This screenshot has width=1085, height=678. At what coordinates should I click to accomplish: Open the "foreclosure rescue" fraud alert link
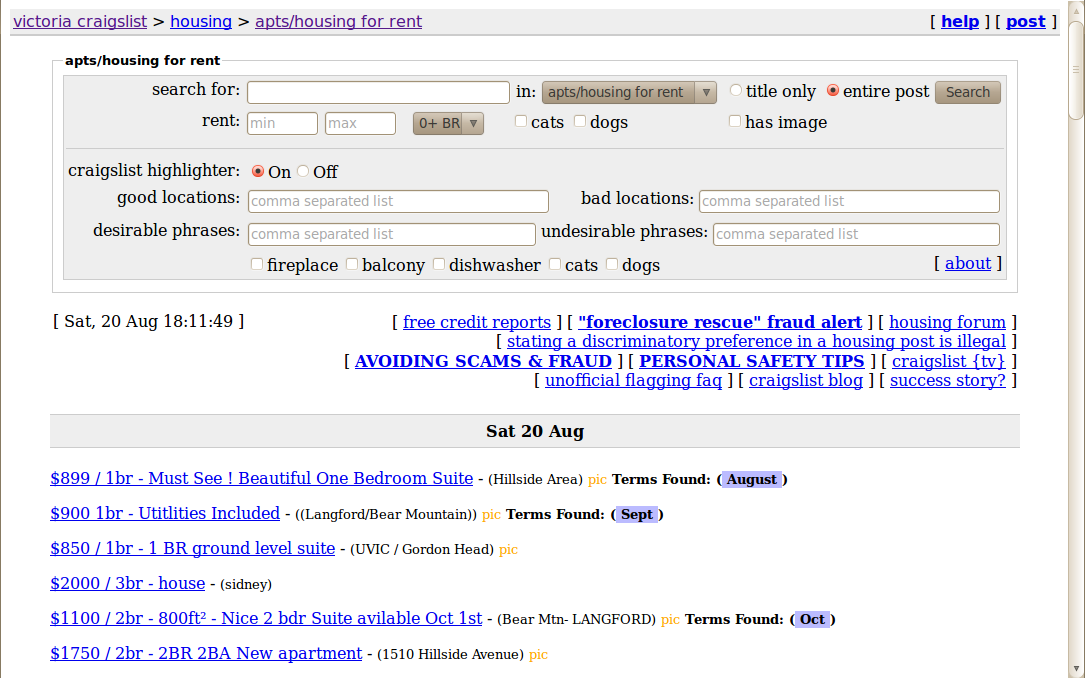coord(720,322)
